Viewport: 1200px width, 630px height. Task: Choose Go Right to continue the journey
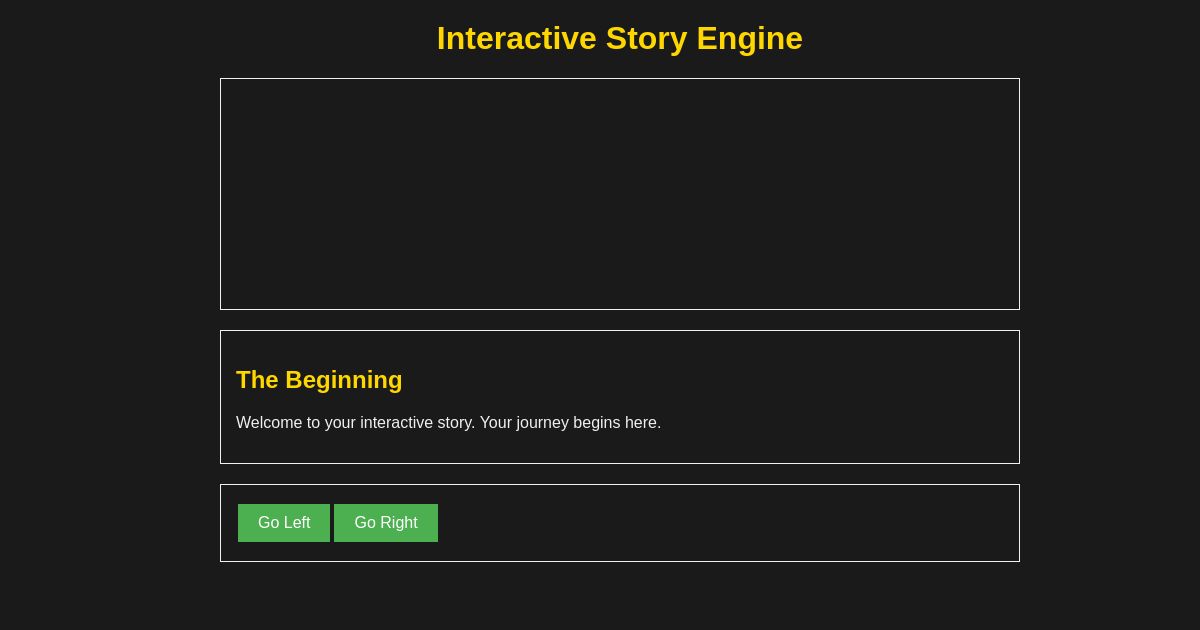click(386, 523)
